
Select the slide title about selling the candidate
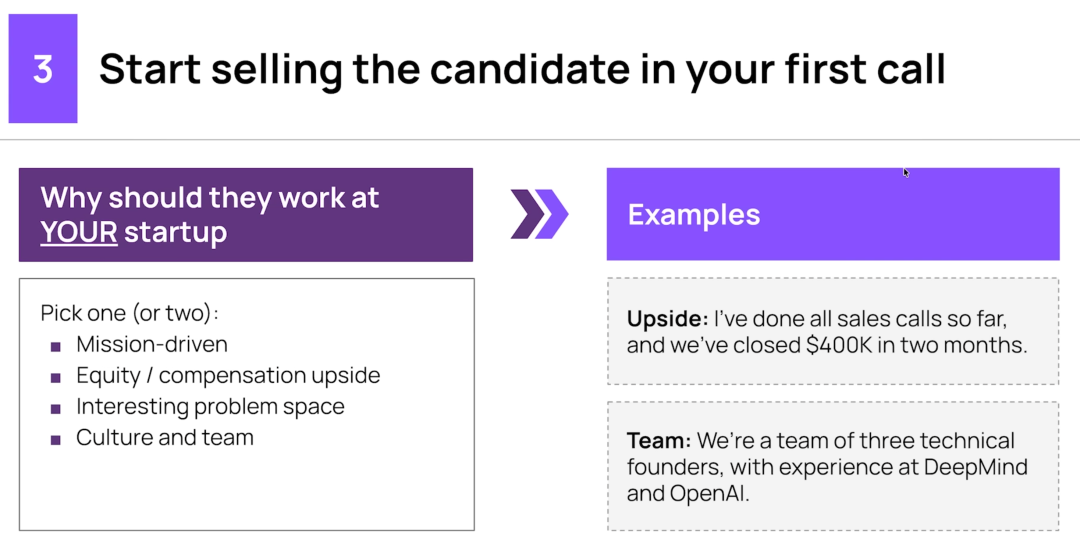point(522,69)
